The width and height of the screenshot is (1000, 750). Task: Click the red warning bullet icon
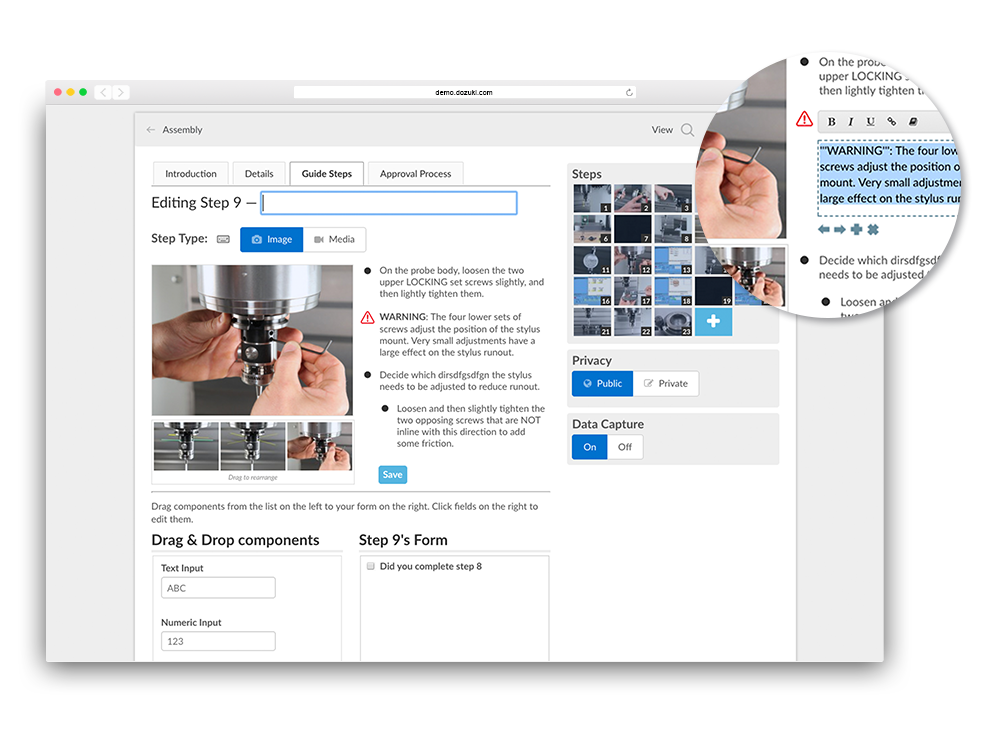tap(804, 119)
